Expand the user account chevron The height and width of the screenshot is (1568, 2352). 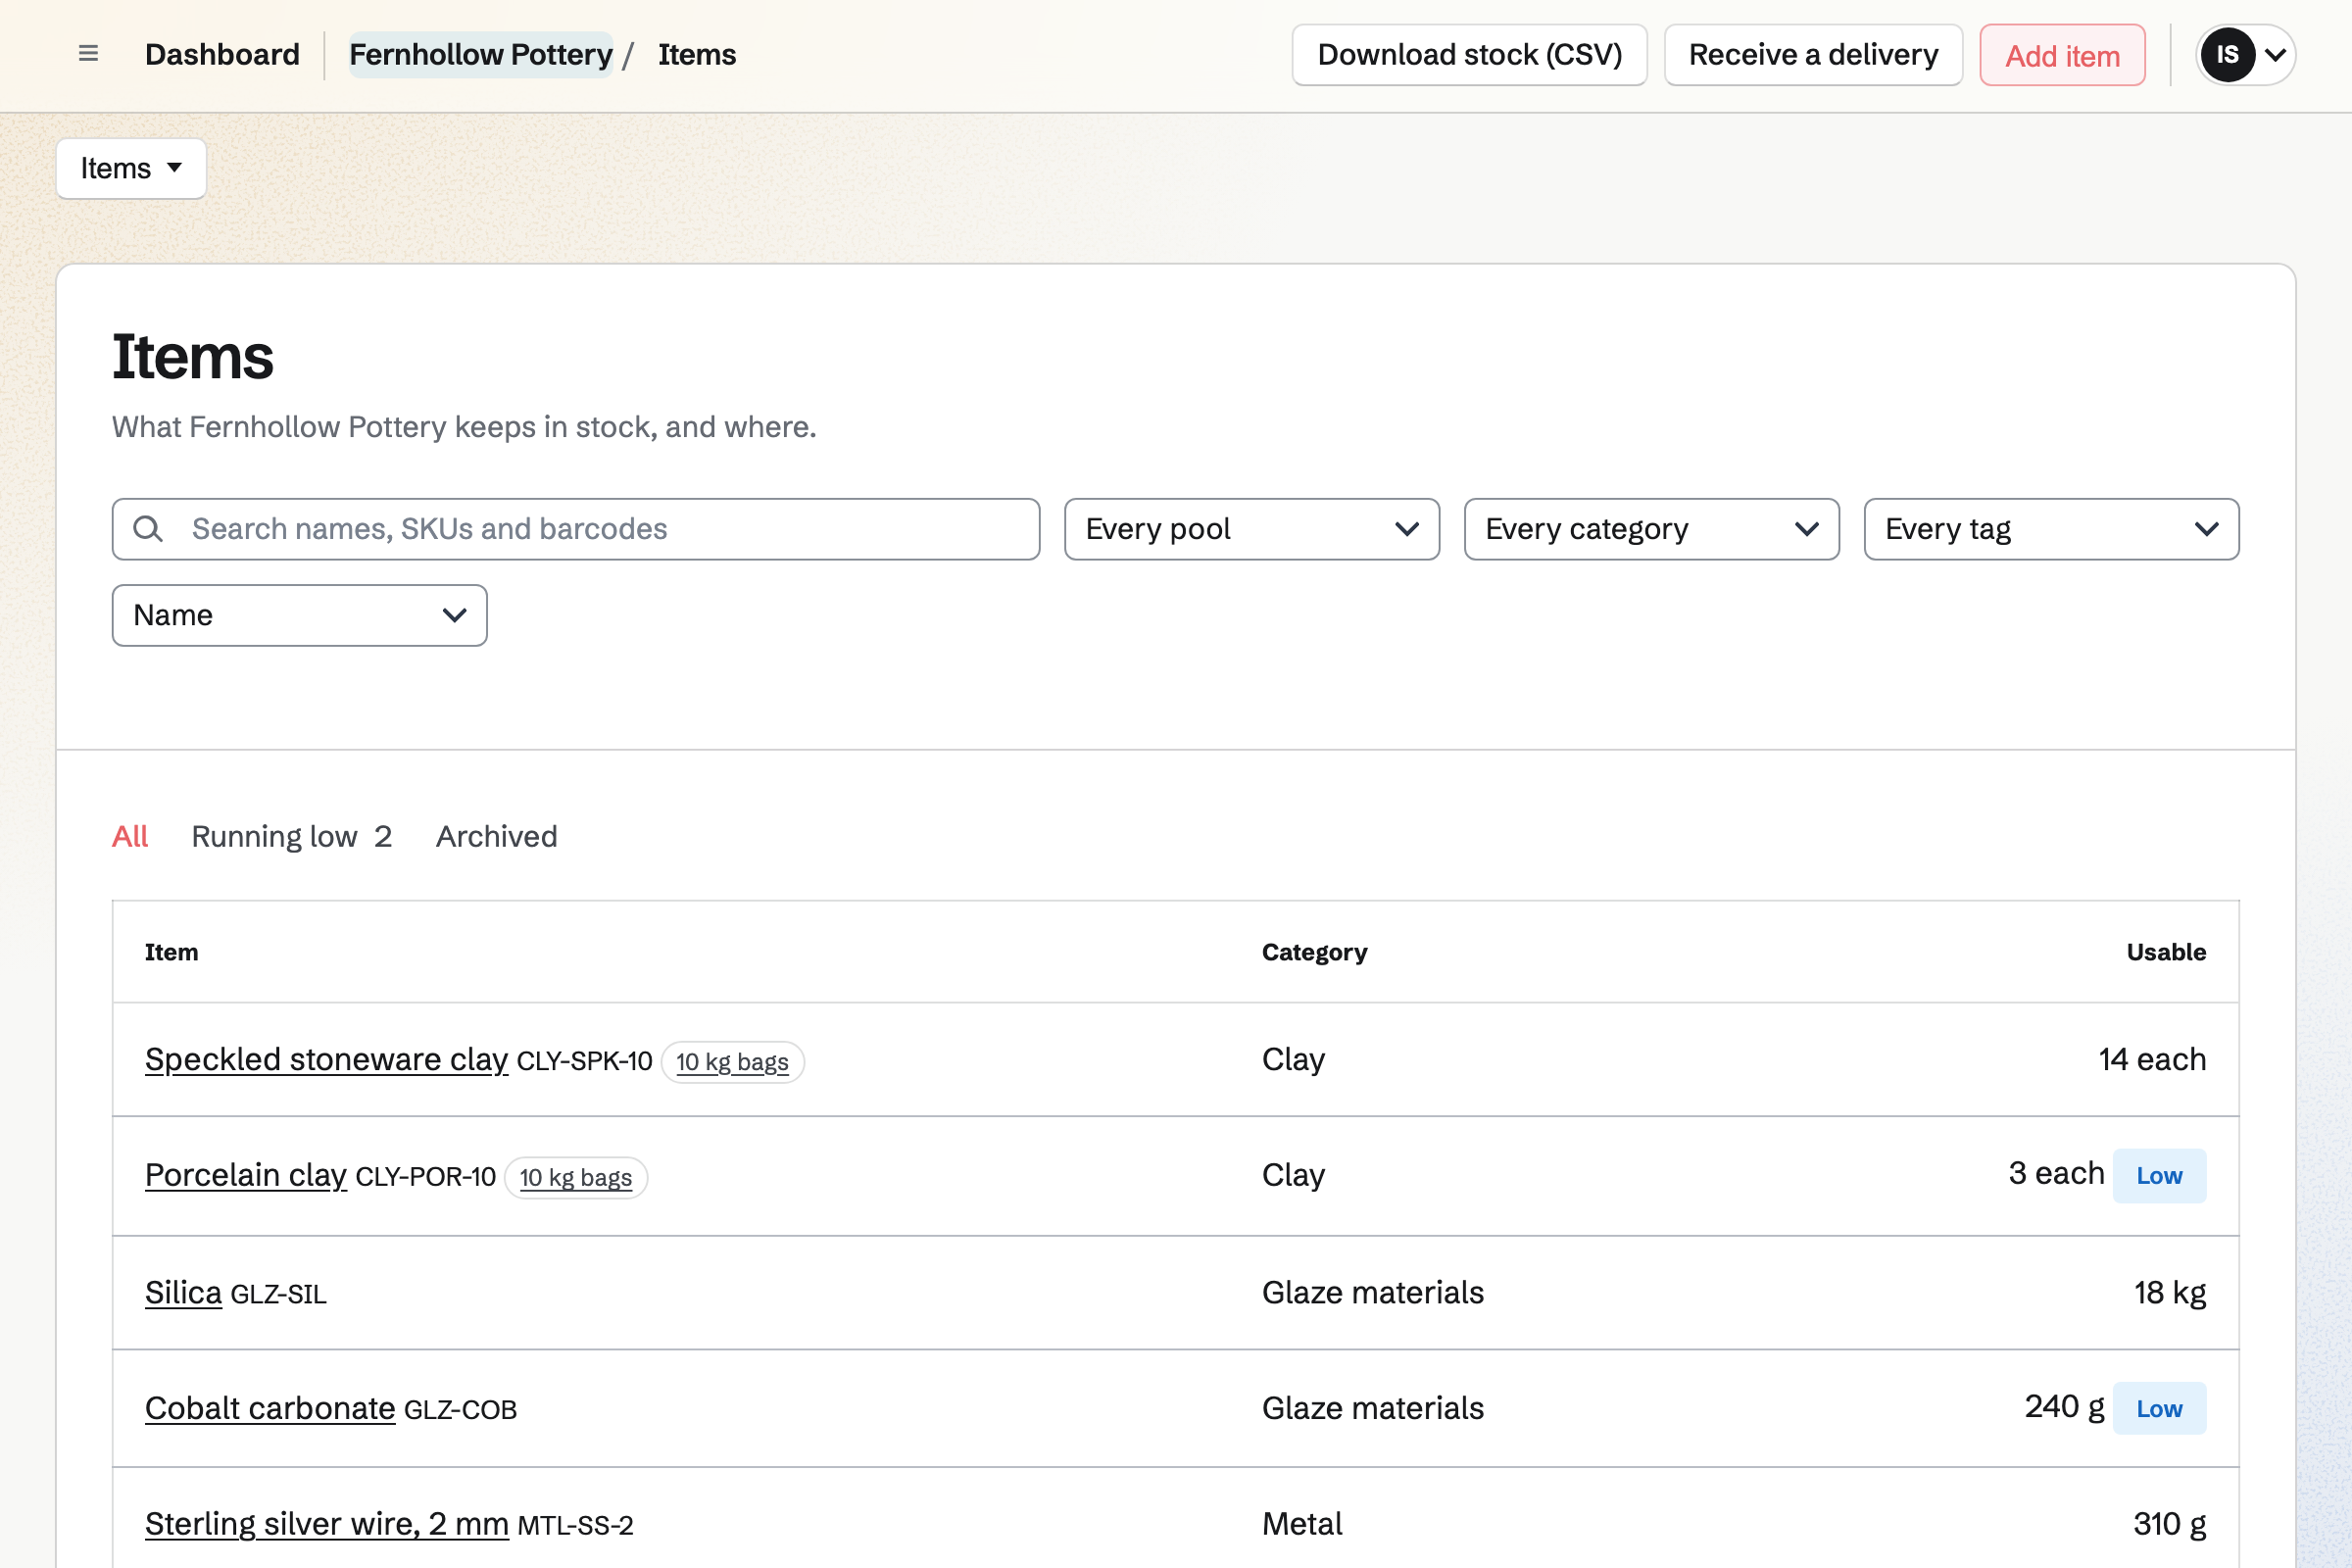pos(2275,54)
